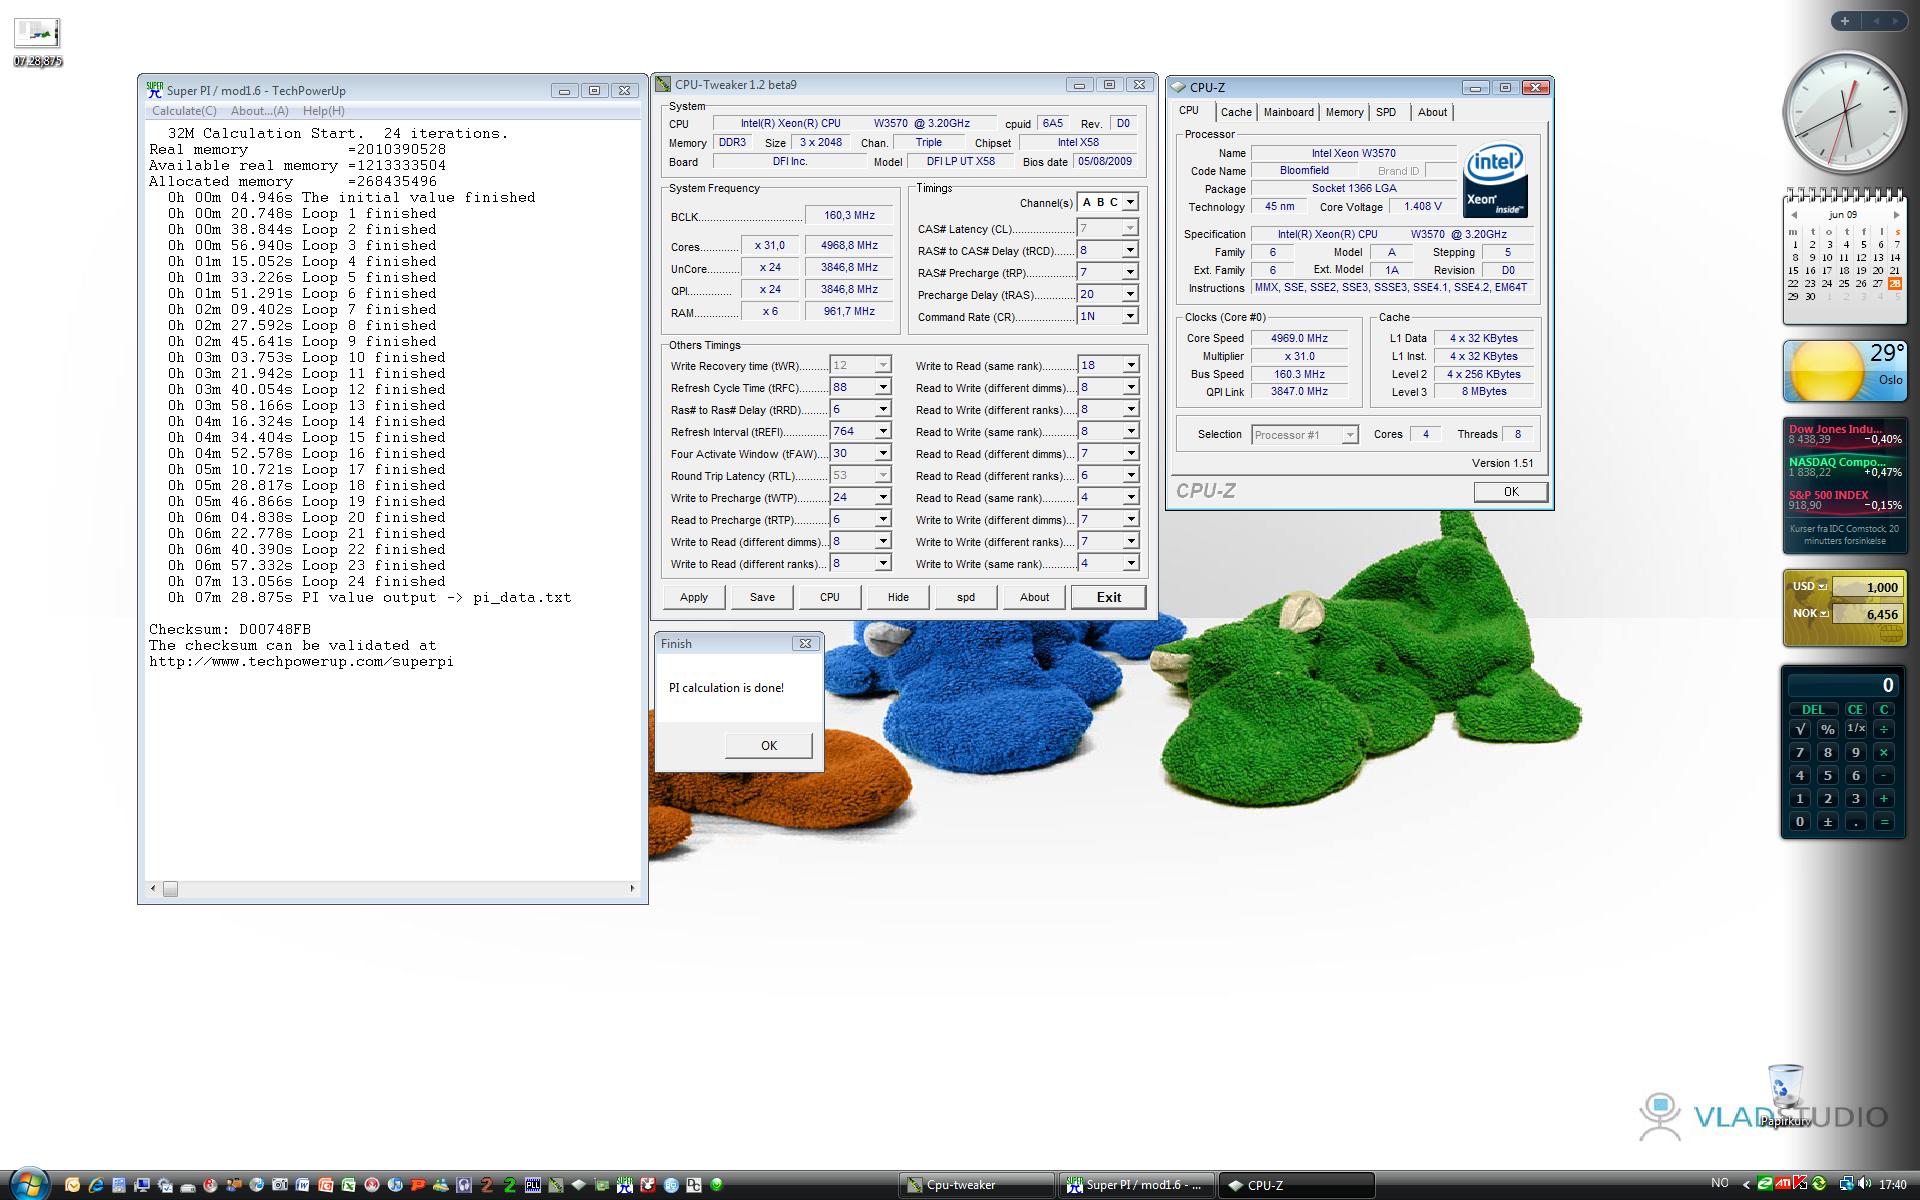
Task: Open Help(H) menu in Super PI
Action: pyautogui.click(x=324, y=111)
